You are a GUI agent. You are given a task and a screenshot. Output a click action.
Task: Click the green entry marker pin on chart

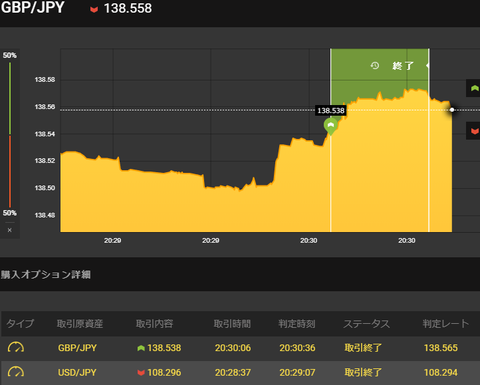(331, 127)
